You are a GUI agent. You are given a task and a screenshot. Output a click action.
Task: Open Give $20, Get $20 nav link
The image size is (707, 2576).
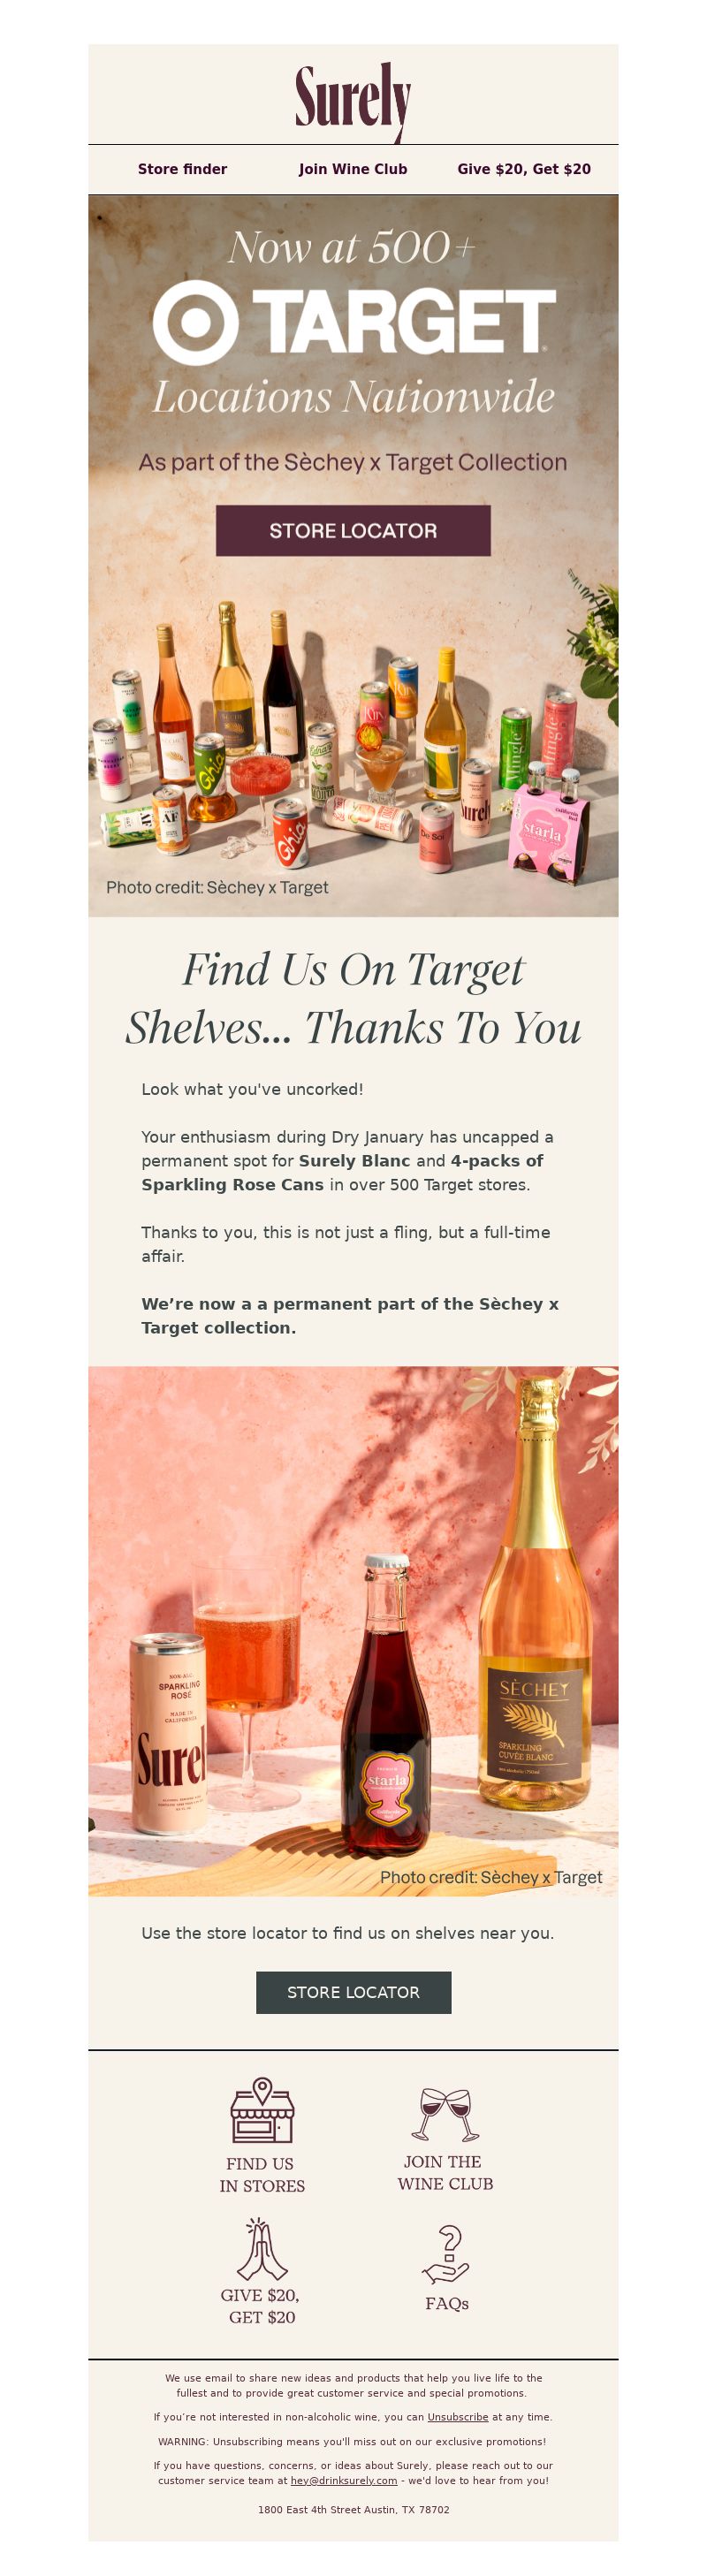524,169
